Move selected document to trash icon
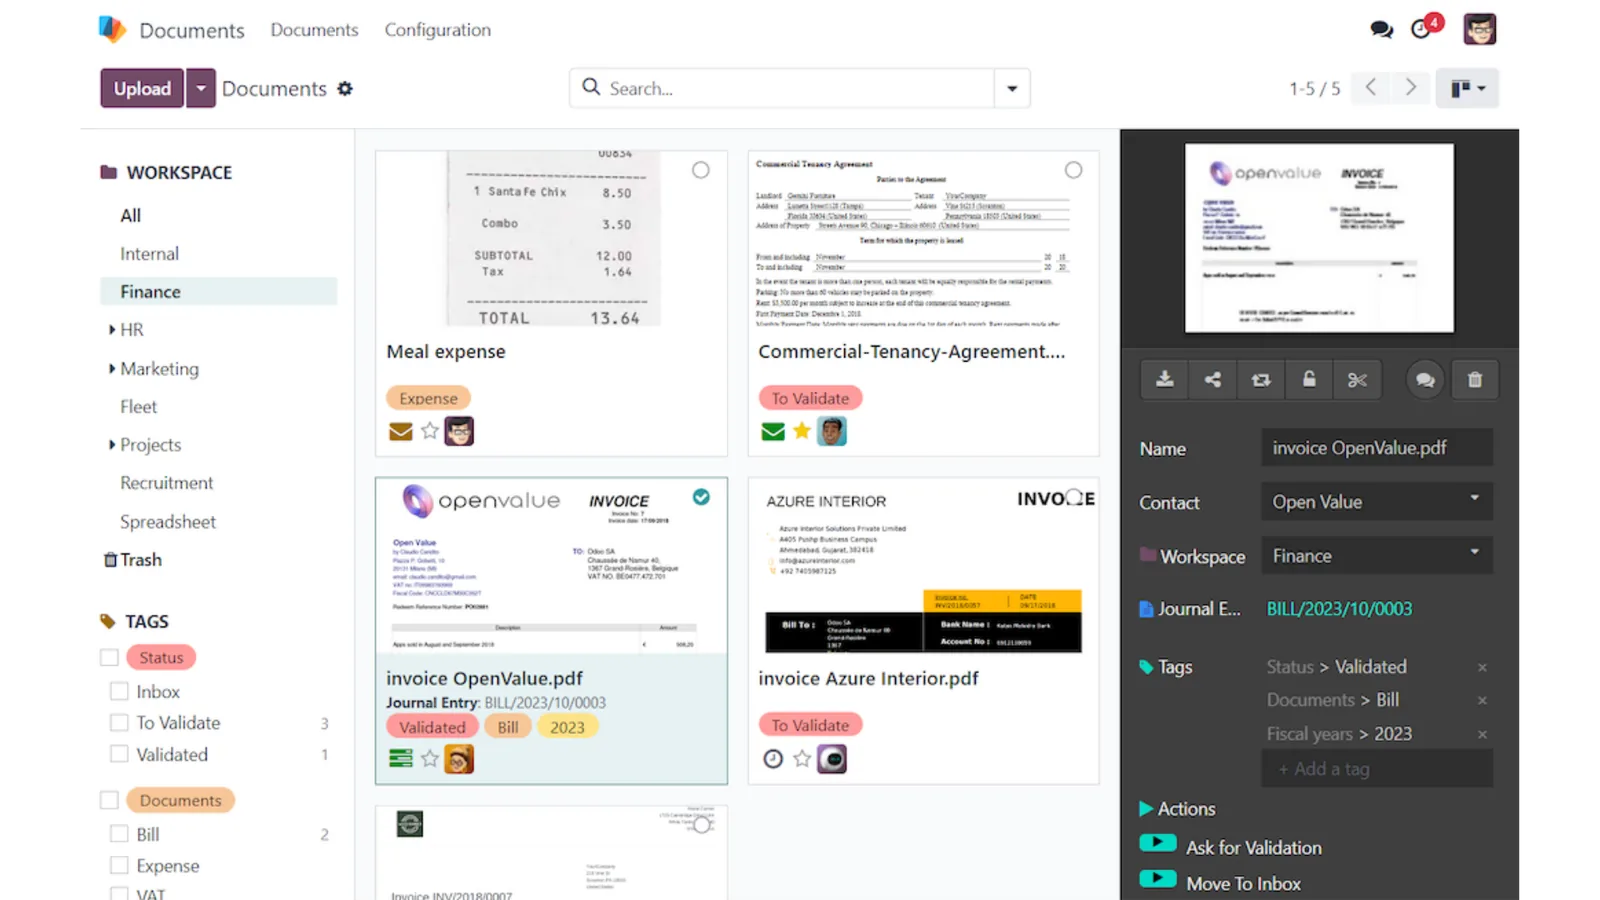This screenshot has width=1600, height=900. 1475,380
